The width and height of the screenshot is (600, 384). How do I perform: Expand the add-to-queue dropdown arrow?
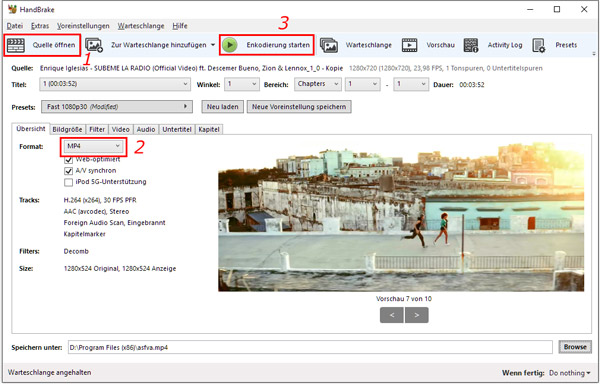click(213, 45)
